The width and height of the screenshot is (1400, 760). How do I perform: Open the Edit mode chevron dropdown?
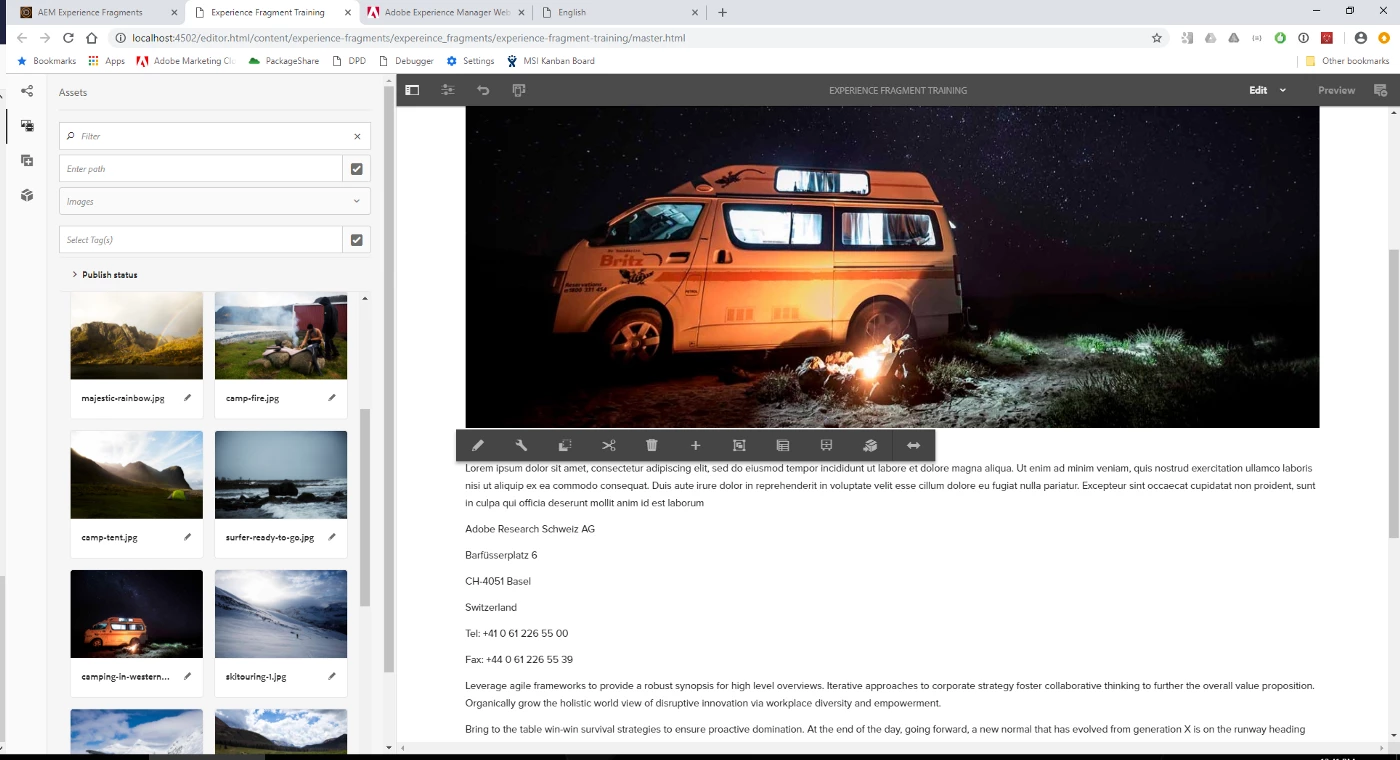[1283, 90]
